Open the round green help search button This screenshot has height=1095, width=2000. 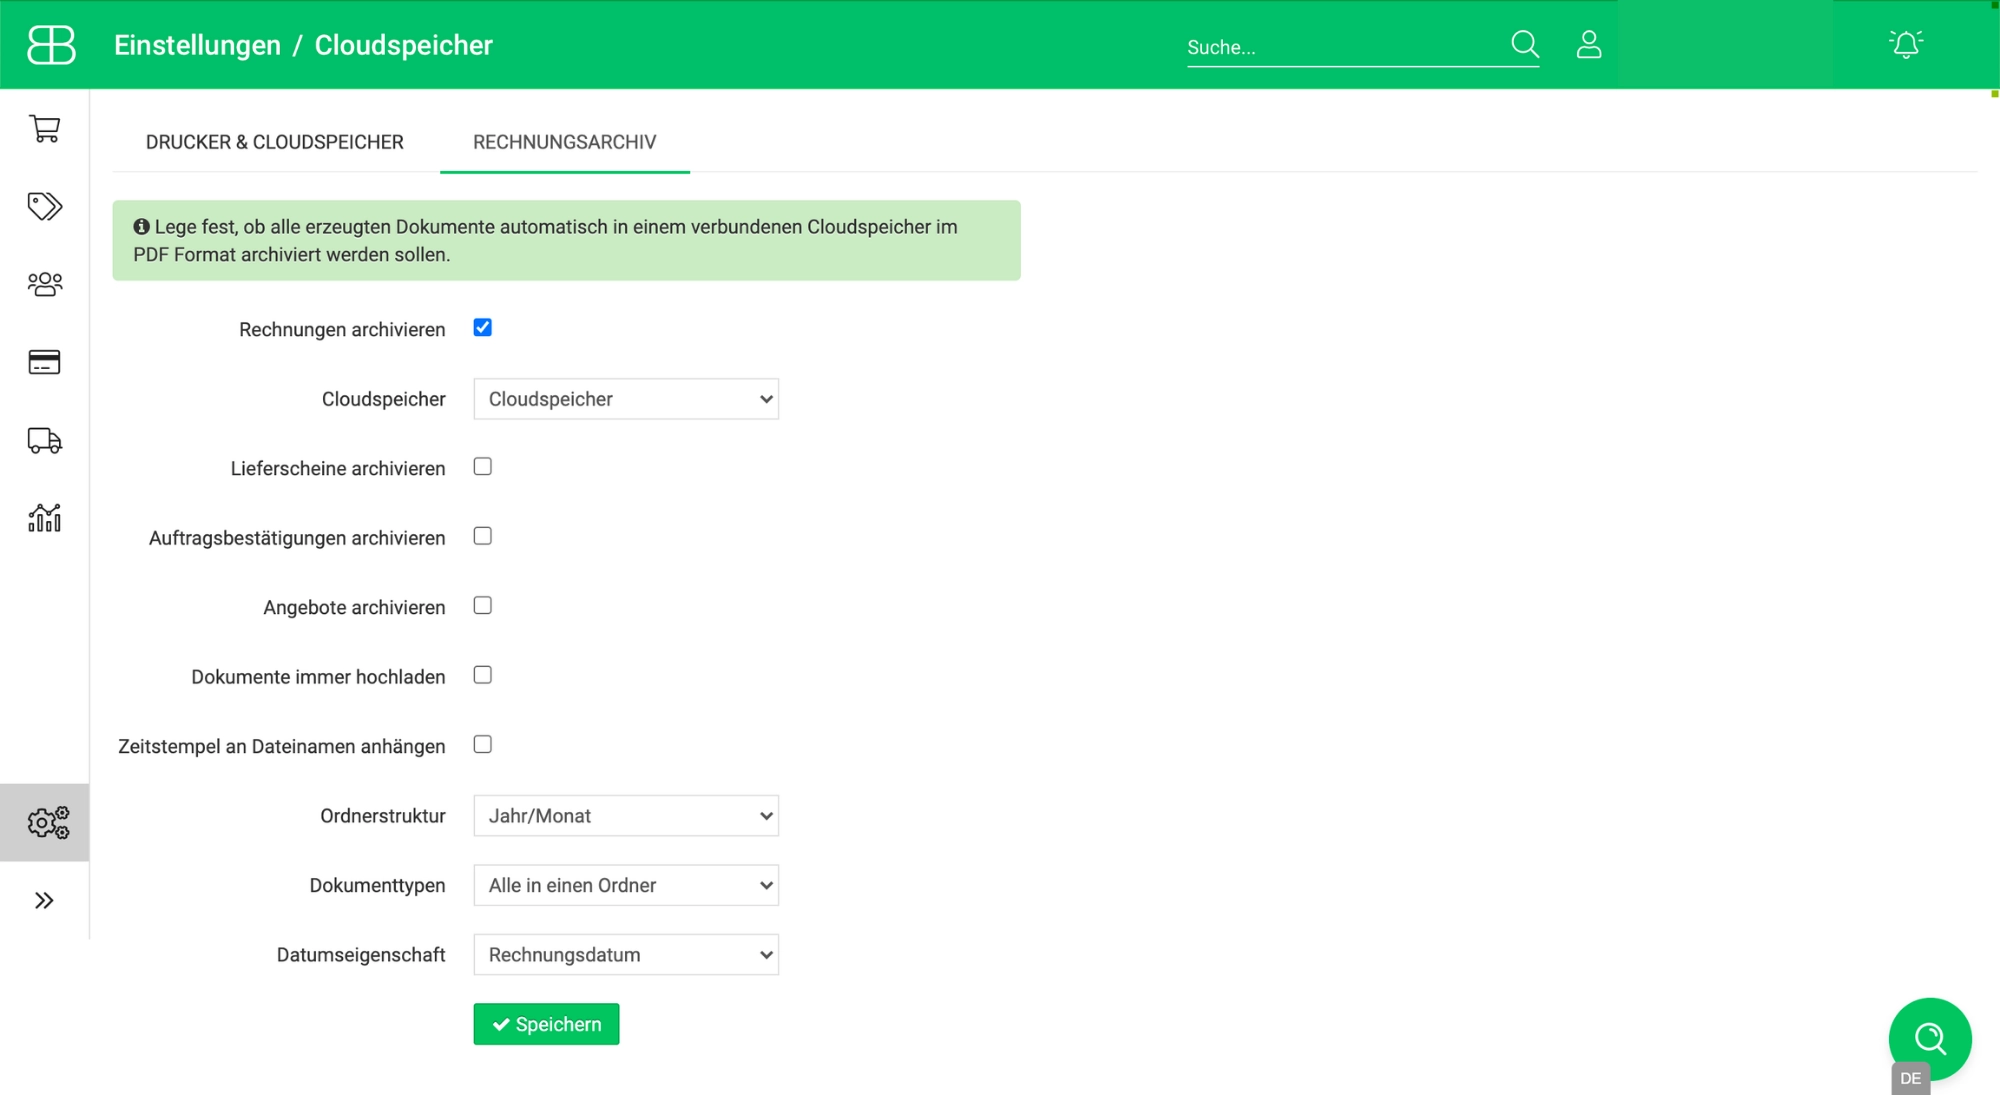click(1930, 1039)
